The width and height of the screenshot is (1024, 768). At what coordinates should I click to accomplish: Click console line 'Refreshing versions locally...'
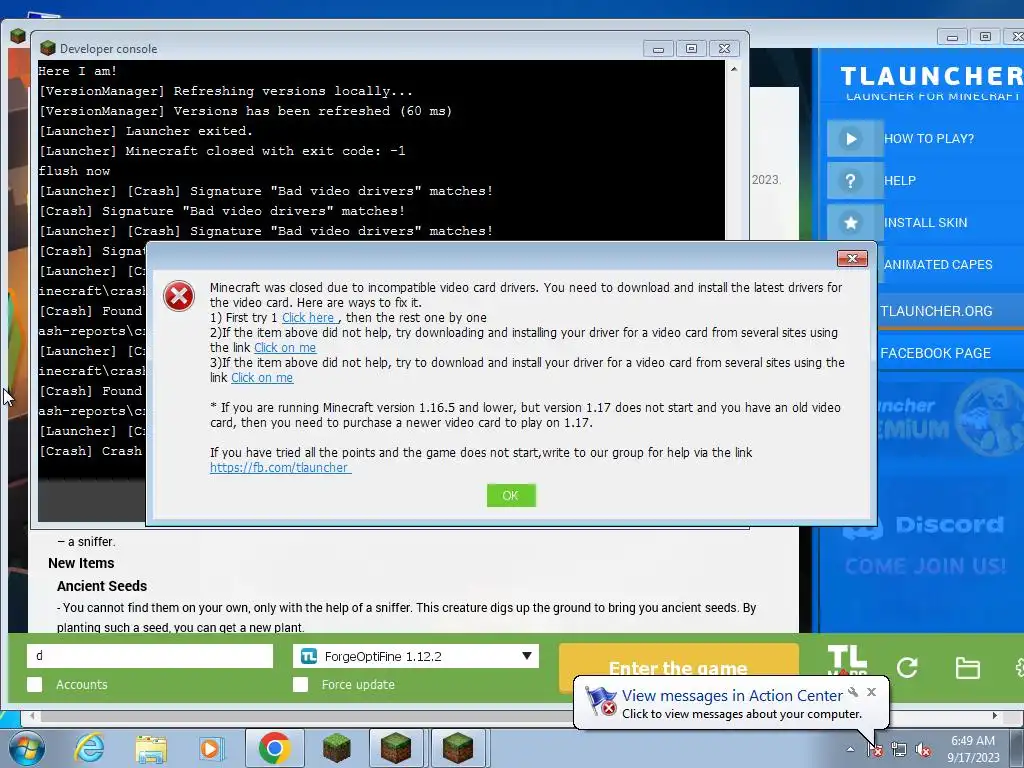293,91
